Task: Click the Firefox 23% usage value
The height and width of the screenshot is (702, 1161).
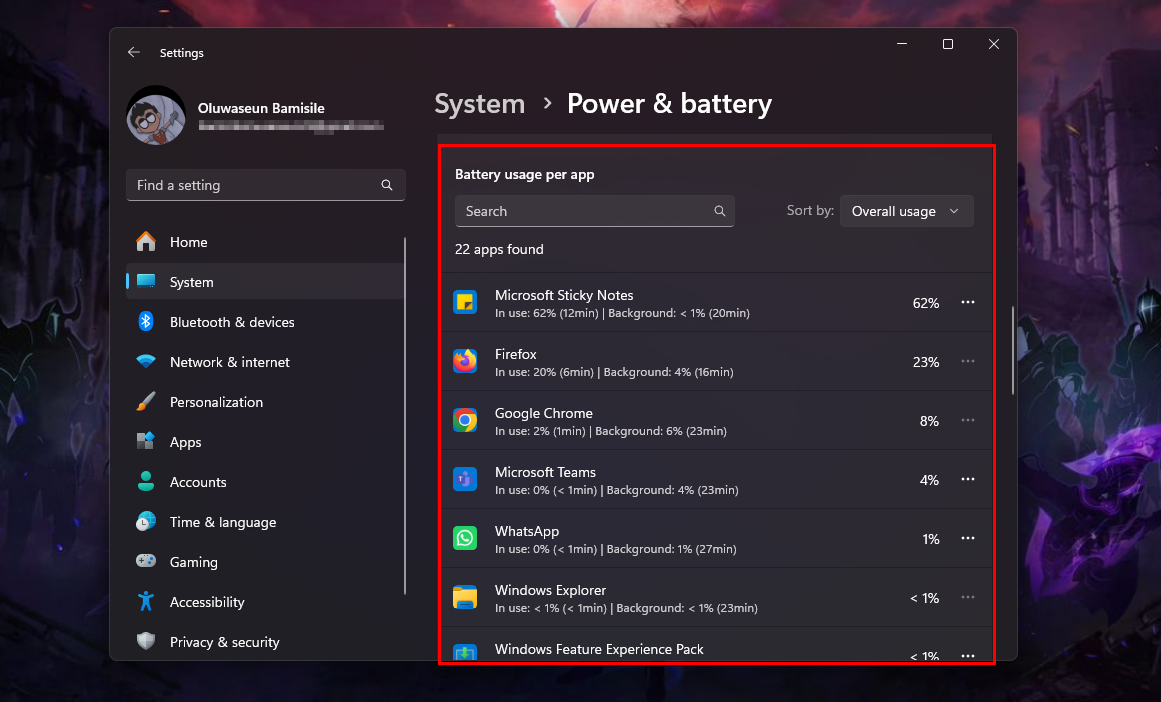Action: click(926, 362)
